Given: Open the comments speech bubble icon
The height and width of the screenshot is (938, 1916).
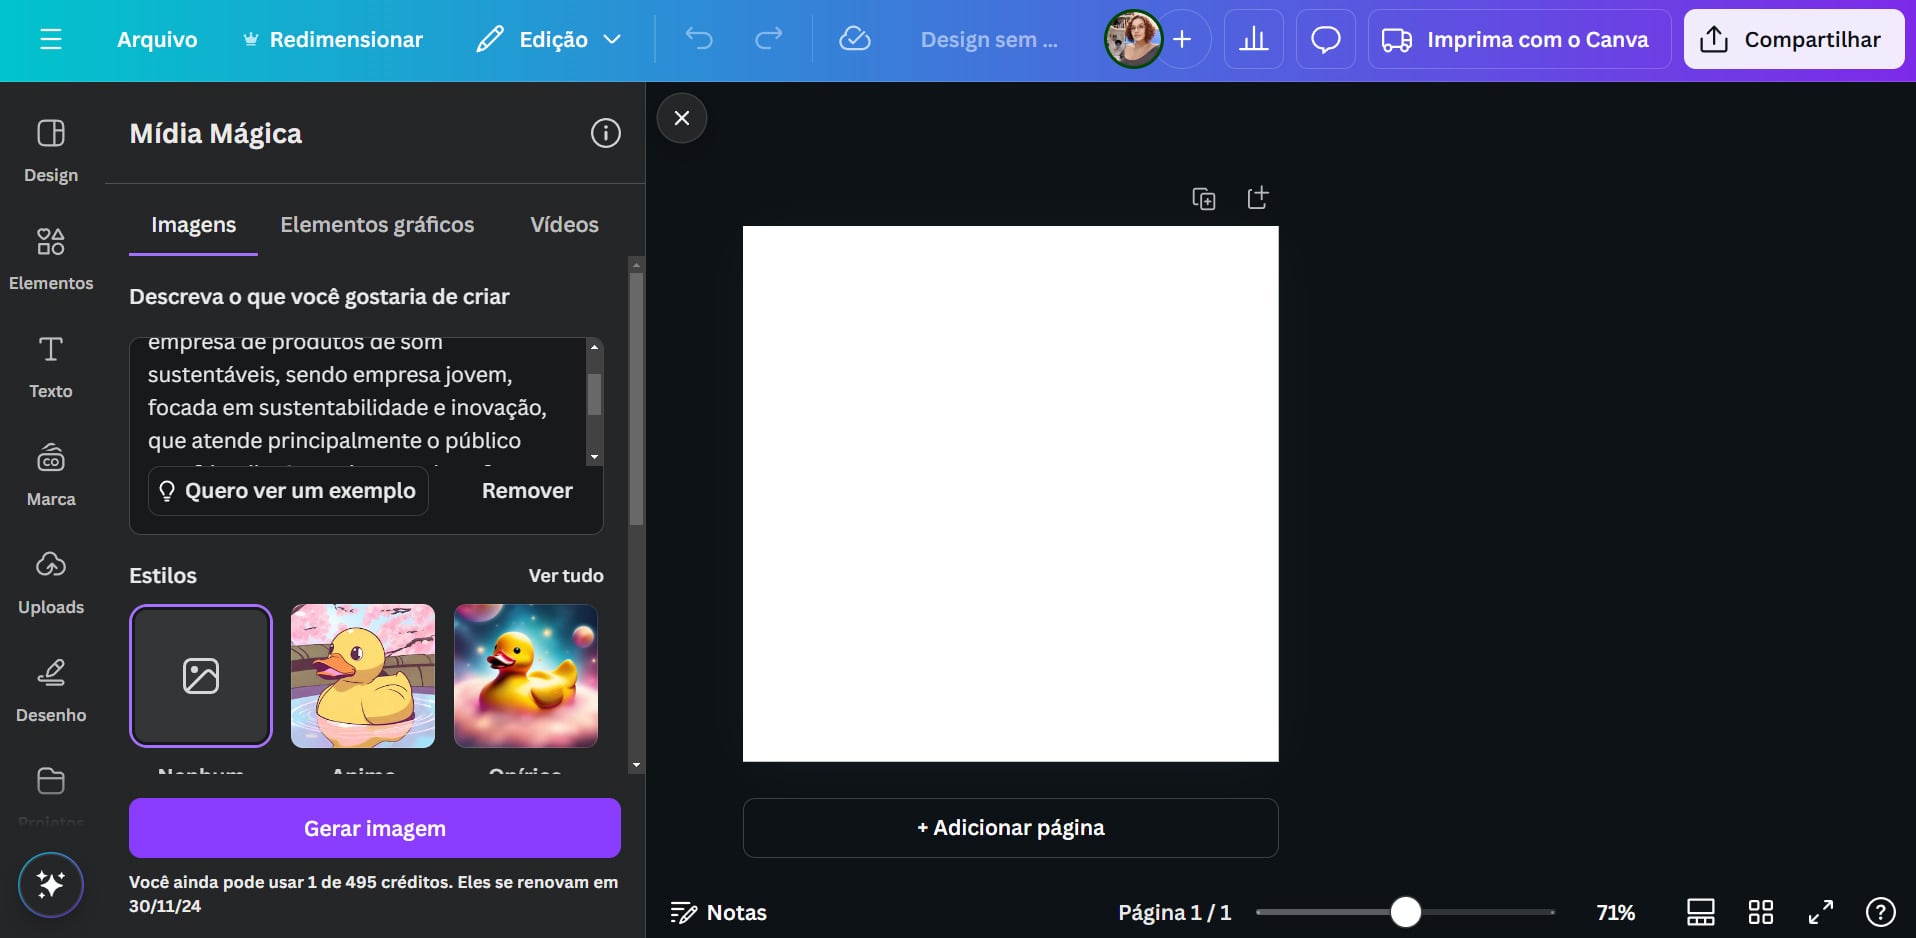Looking at the screenshot, I should click(1325, 40).
